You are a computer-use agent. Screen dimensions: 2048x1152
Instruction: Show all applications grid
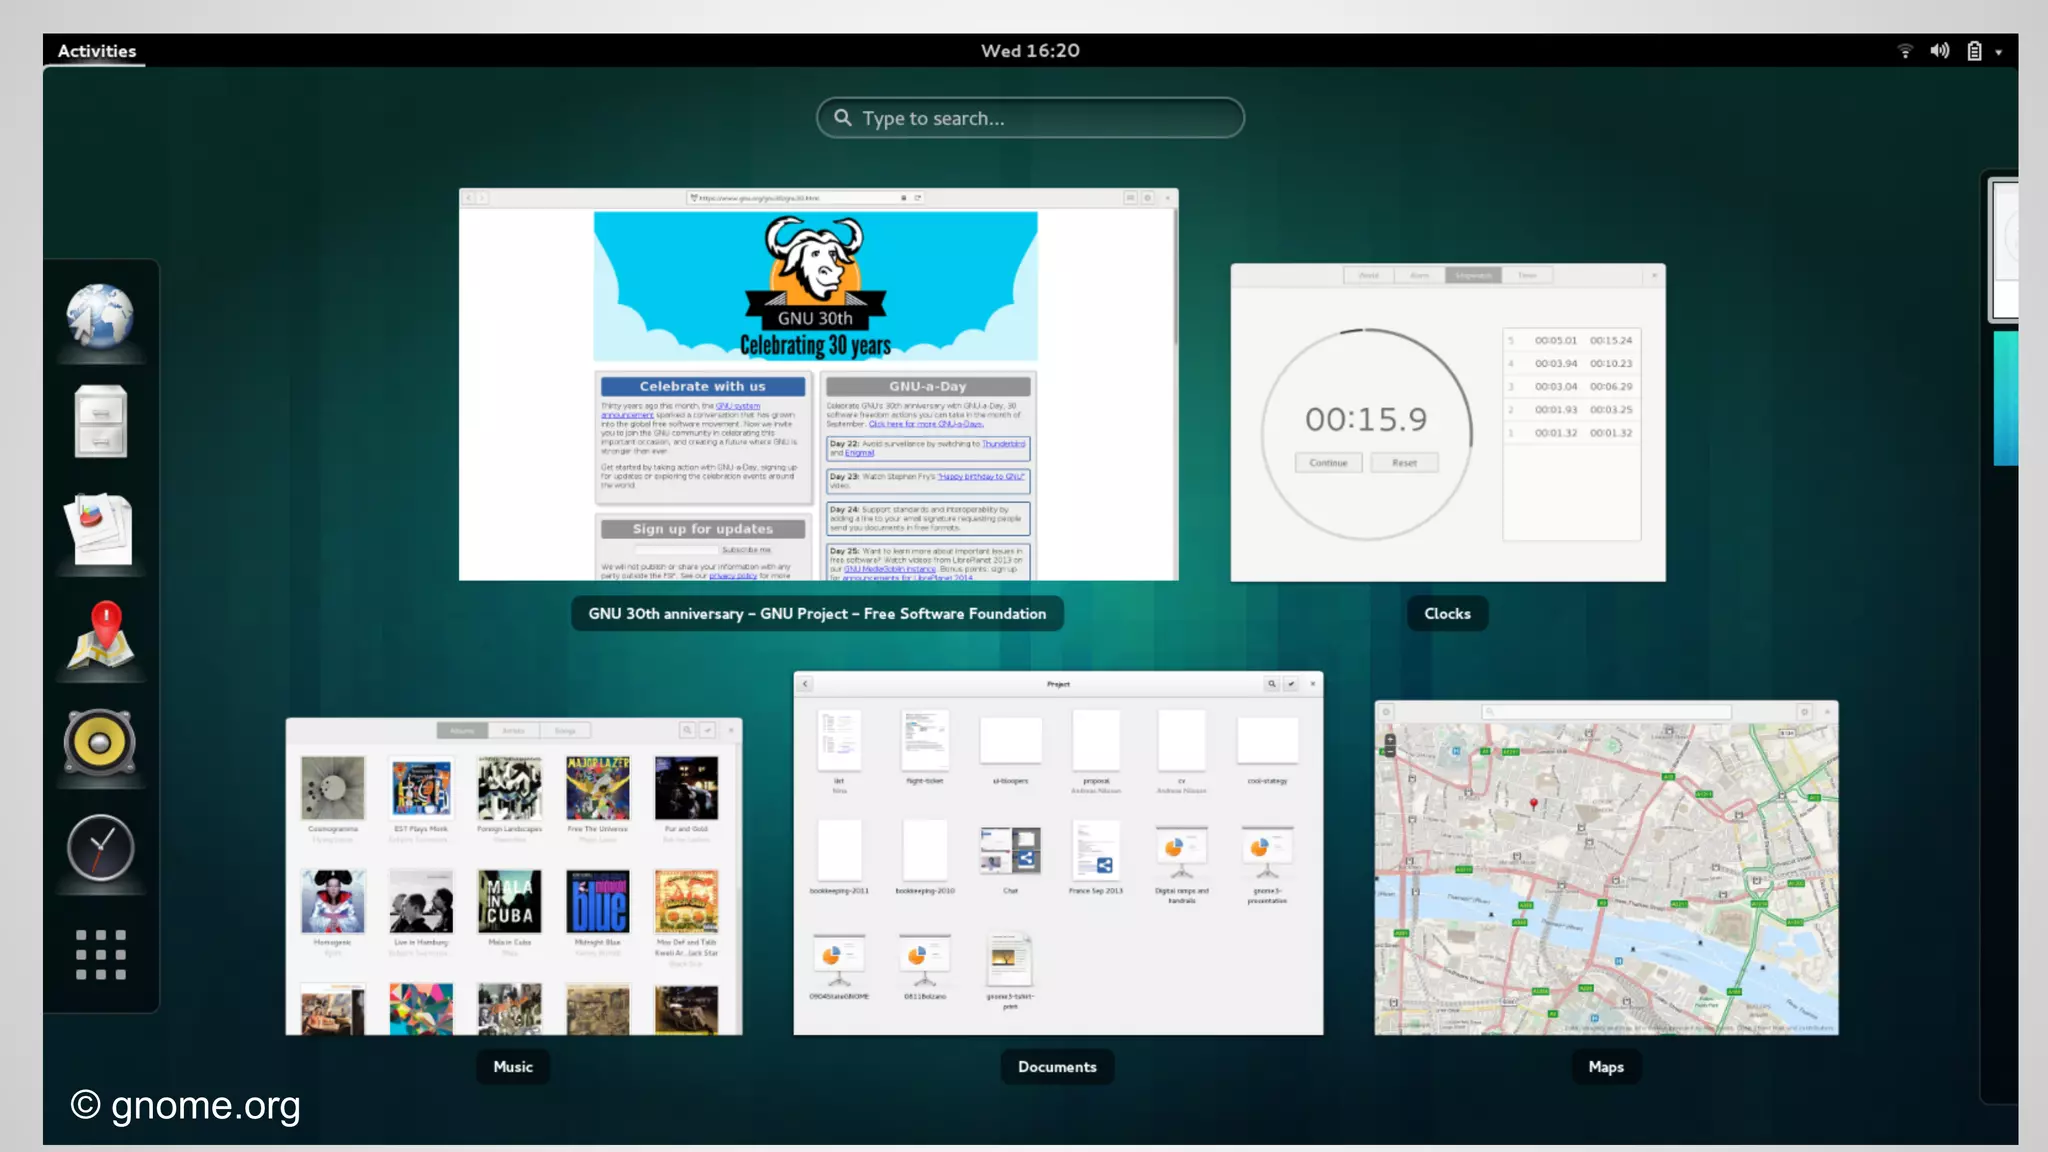100,954
